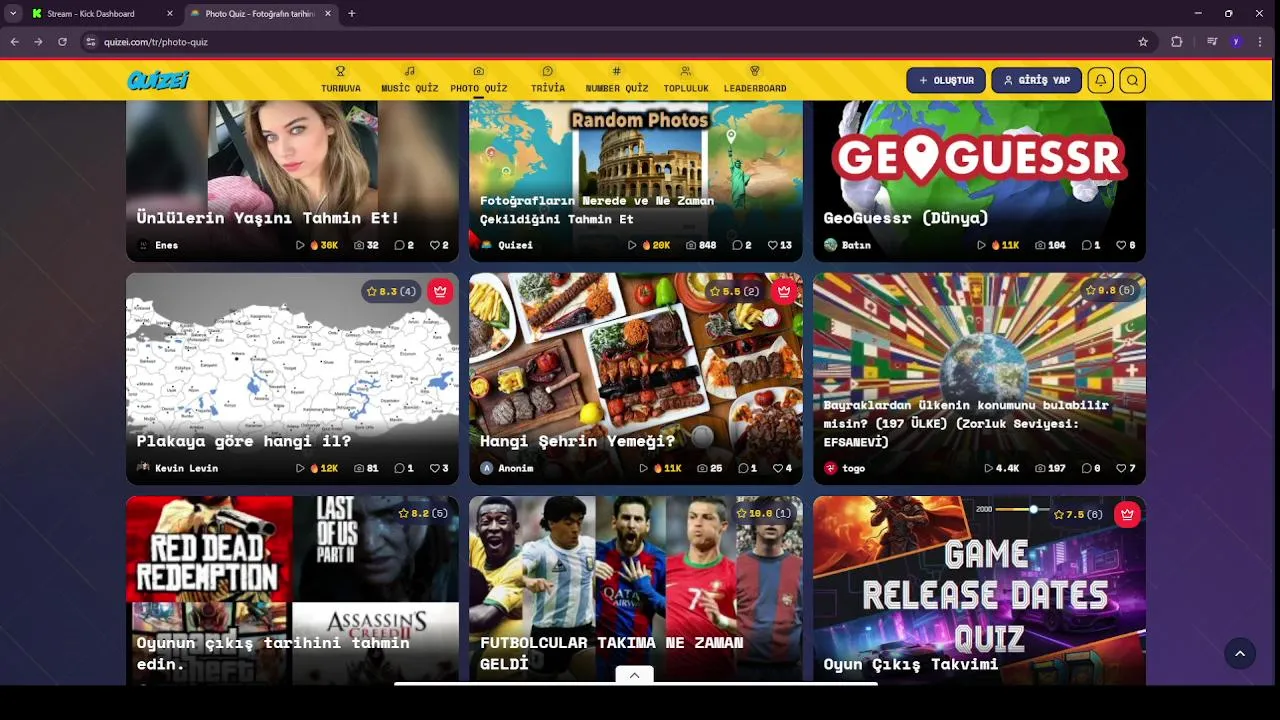Open Plakaya göre hangi il quiz
This screenshot has height=720, width=1280.
(292, 378)
